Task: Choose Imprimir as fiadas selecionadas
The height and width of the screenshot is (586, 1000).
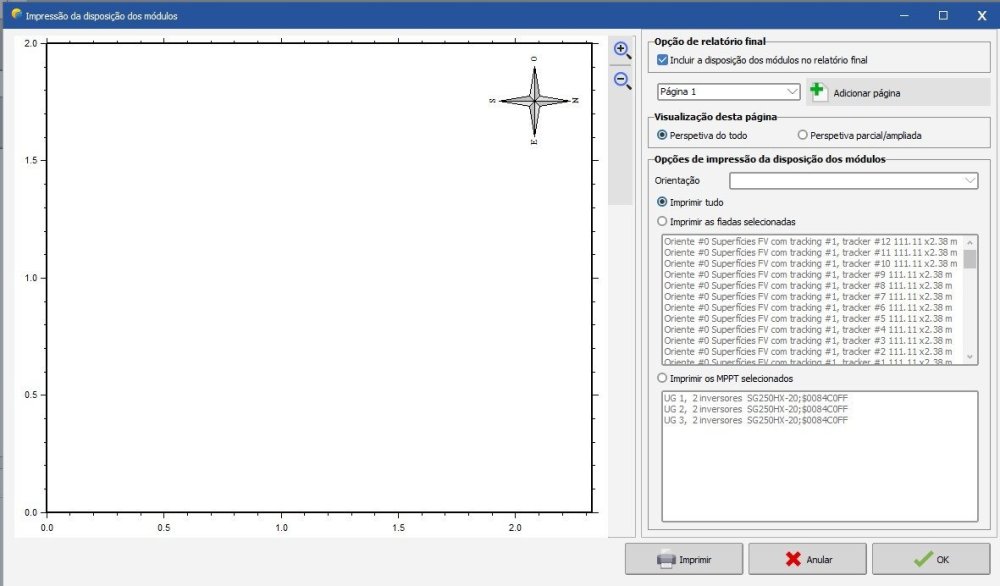Action: 661,221
